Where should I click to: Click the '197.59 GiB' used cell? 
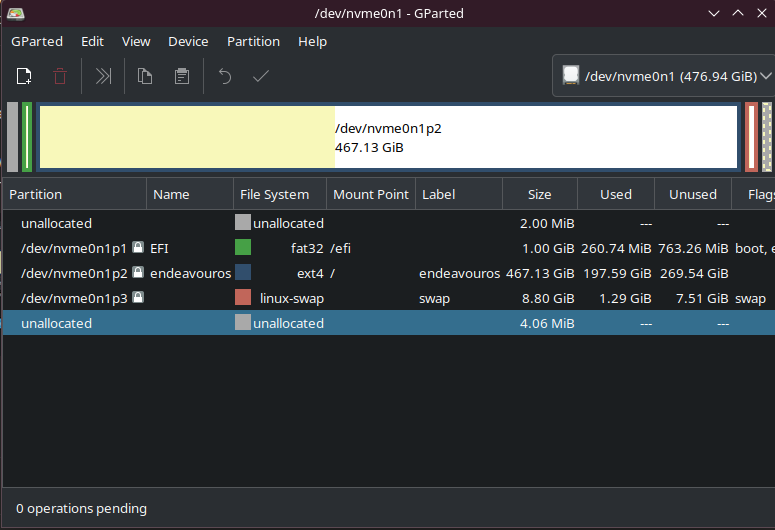pyautogui.click(x=617, y=273)
